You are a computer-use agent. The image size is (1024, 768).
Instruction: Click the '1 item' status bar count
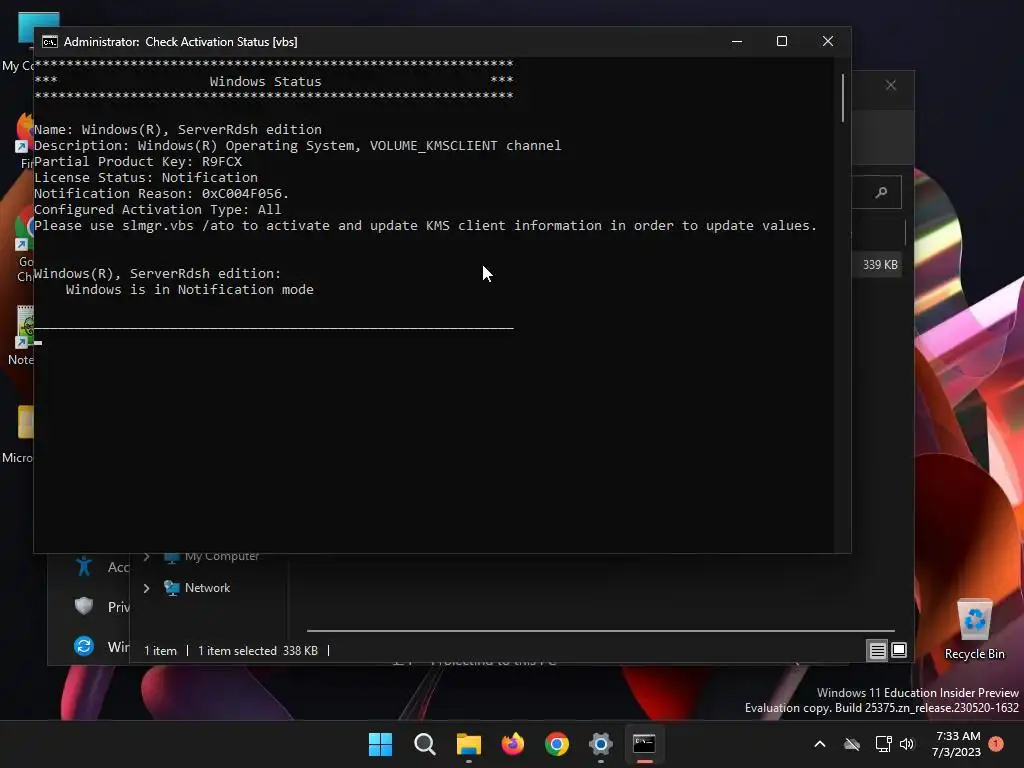point(160,650)
